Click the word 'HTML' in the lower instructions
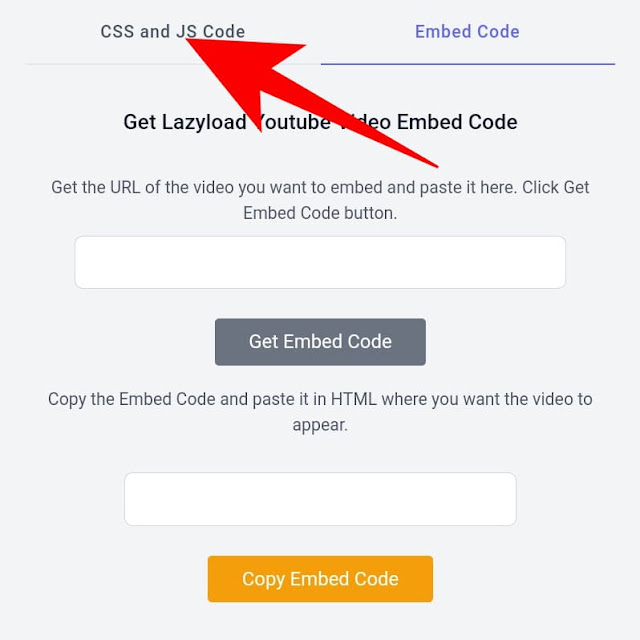This screenshot has height=640, width=640. pos(353,399)
